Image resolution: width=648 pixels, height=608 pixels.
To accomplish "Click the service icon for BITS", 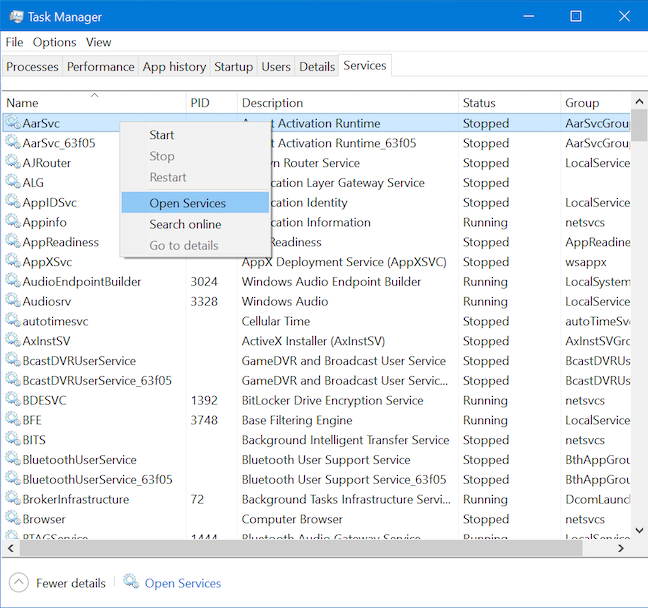I will 13,439.
